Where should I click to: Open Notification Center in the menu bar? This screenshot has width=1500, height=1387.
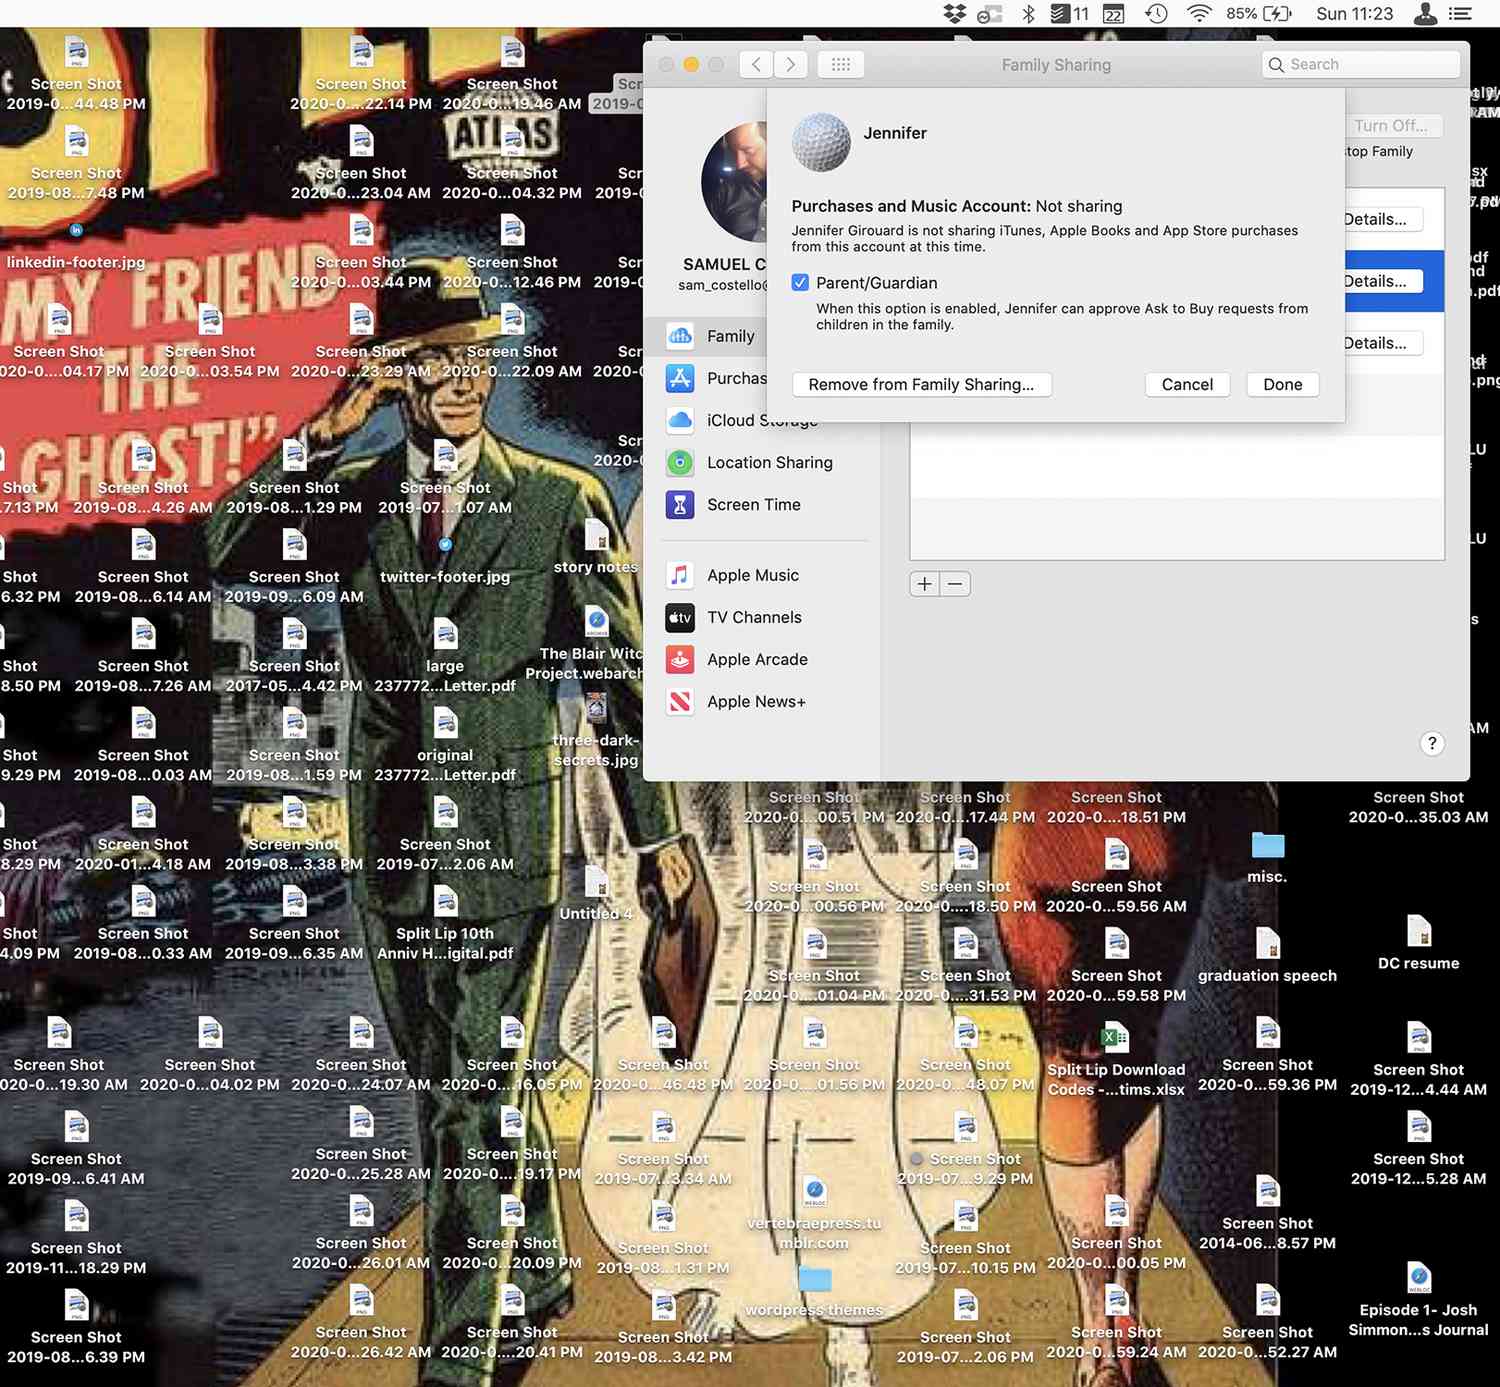(1461, 14)
